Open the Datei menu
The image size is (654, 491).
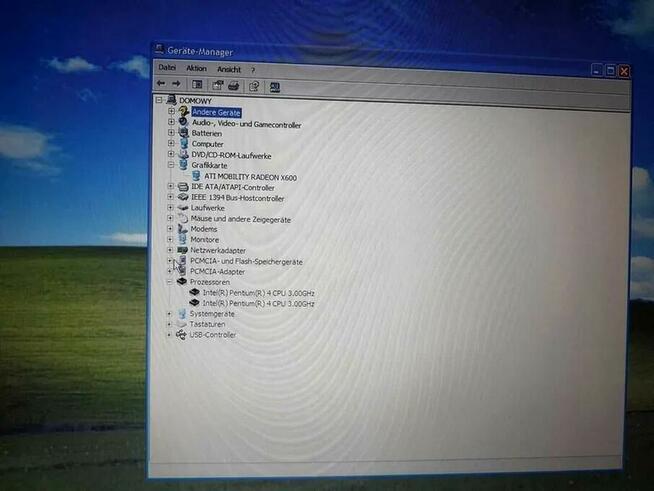click(167, 67)
